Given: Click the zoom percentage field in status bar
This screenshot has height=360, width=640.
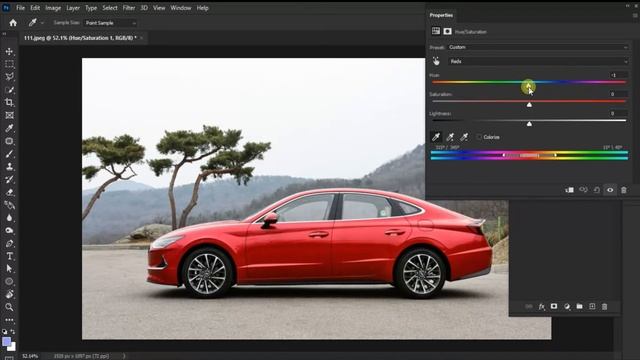Looking at the screenshot, I should pos(30,356).
